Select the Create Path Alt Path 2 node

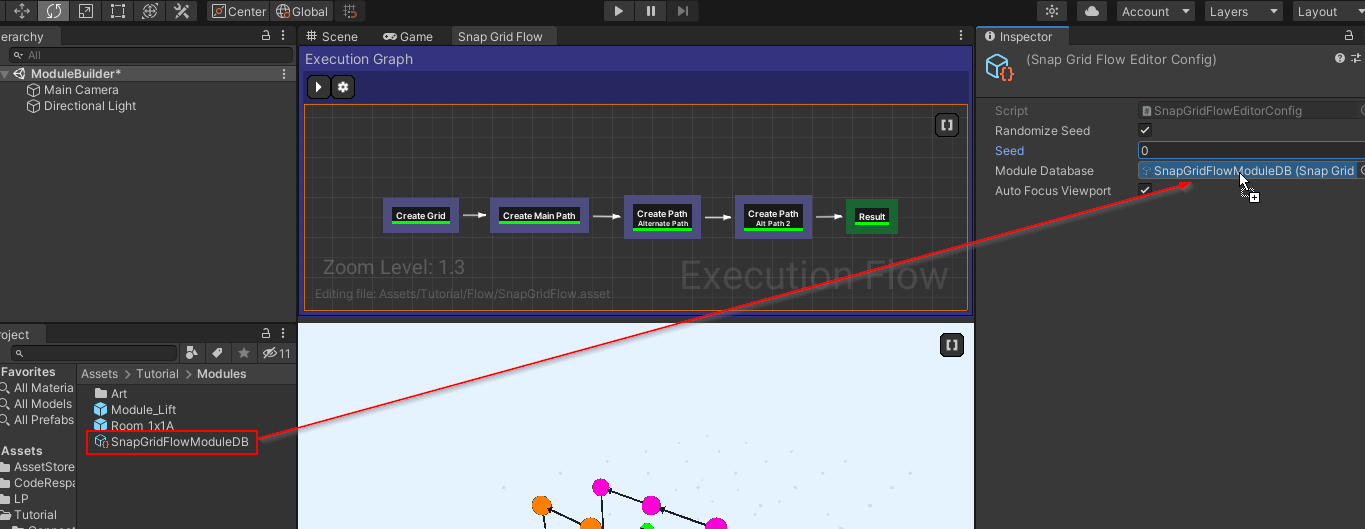(x=773, y=217)
